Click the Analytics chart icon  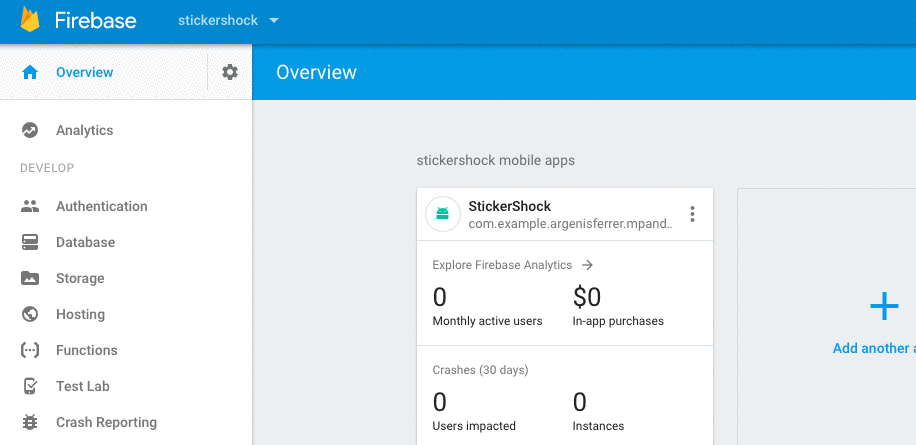click(x=30, y=130)
